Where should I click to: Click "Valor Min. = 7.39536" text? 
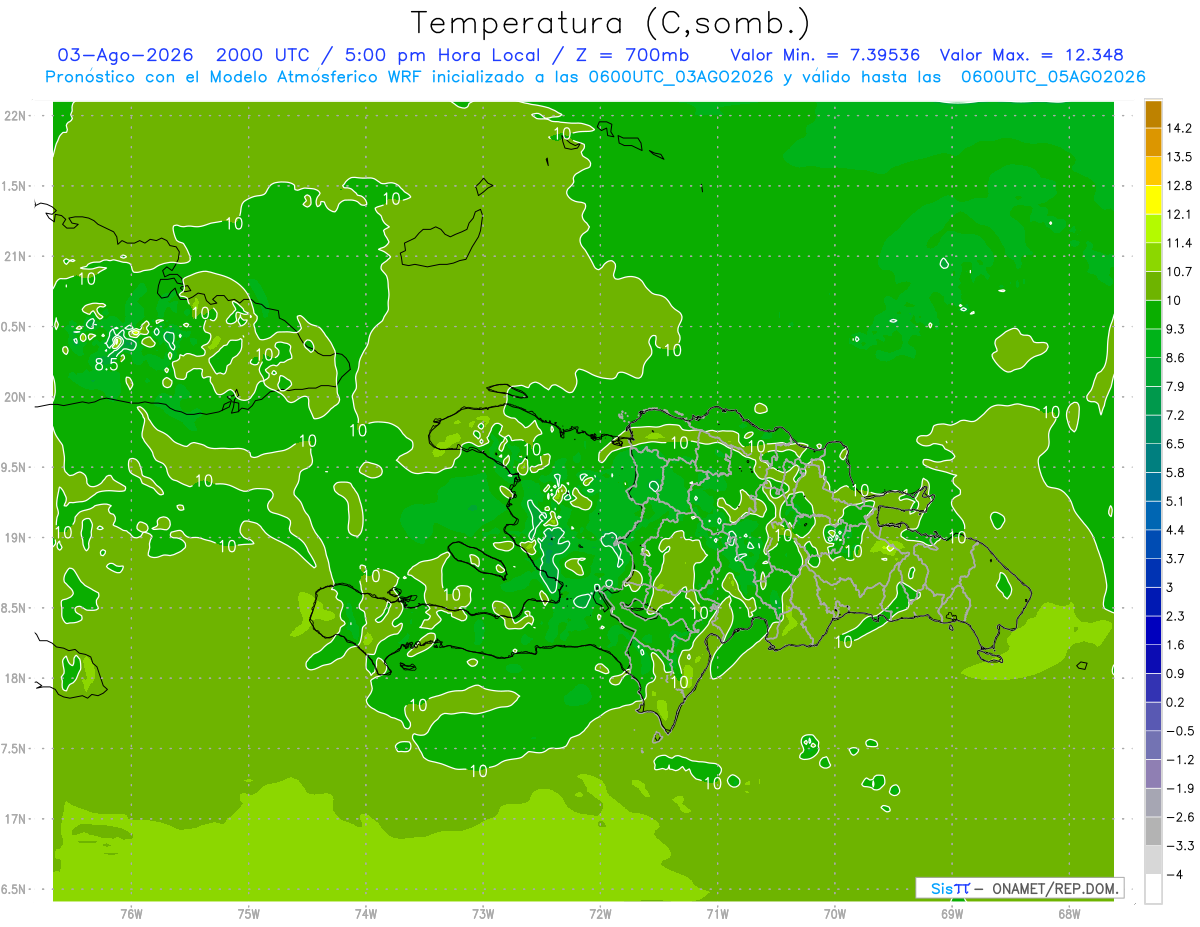(825, 55)
